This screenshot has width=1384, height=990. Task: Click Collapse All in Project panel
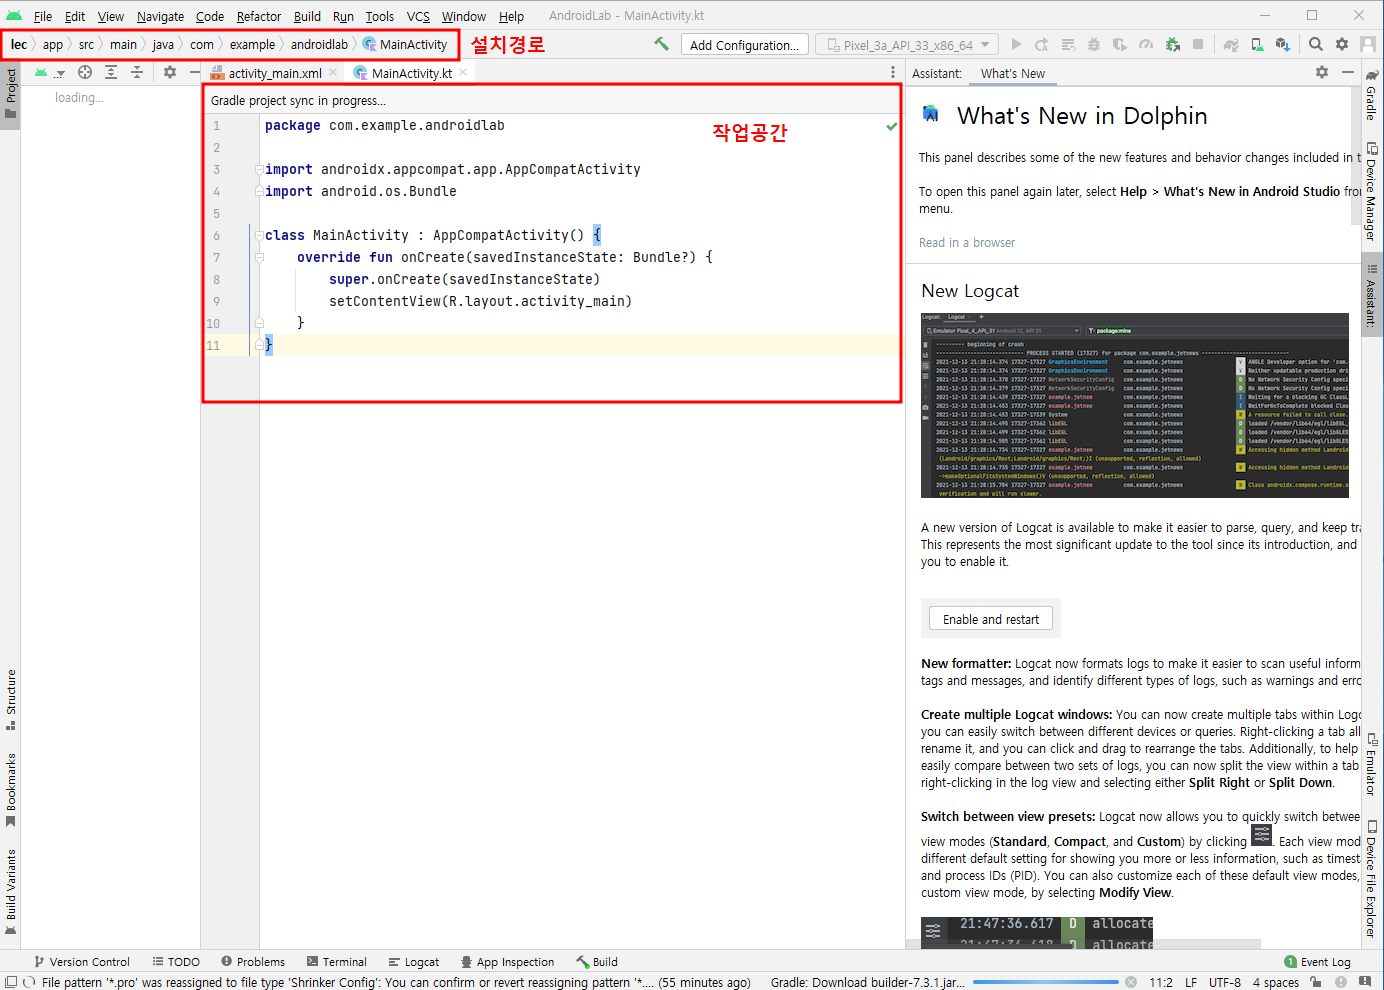(137, 72)
